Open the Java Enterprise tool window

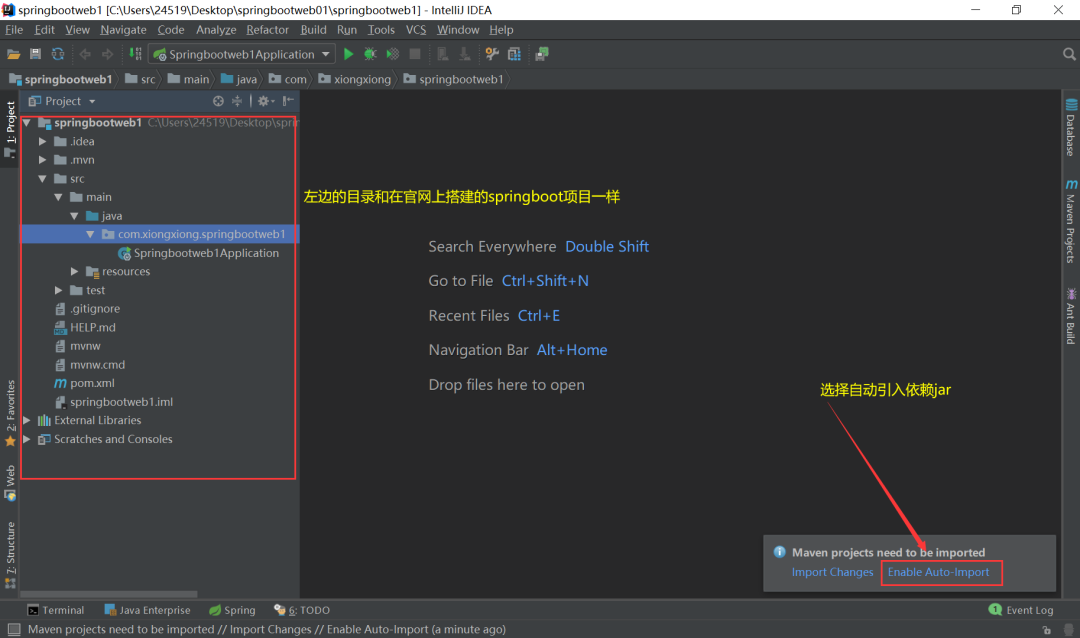147,610
